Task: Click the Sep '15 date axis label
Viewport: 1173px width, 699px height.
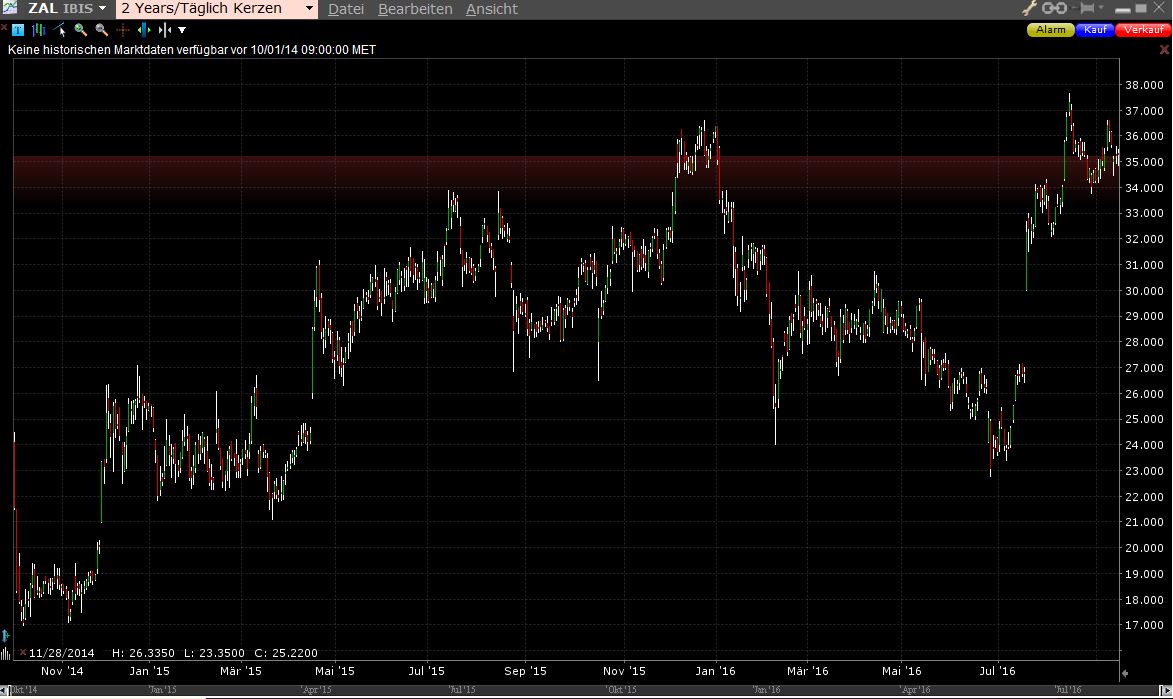Action: click(525, 671)
